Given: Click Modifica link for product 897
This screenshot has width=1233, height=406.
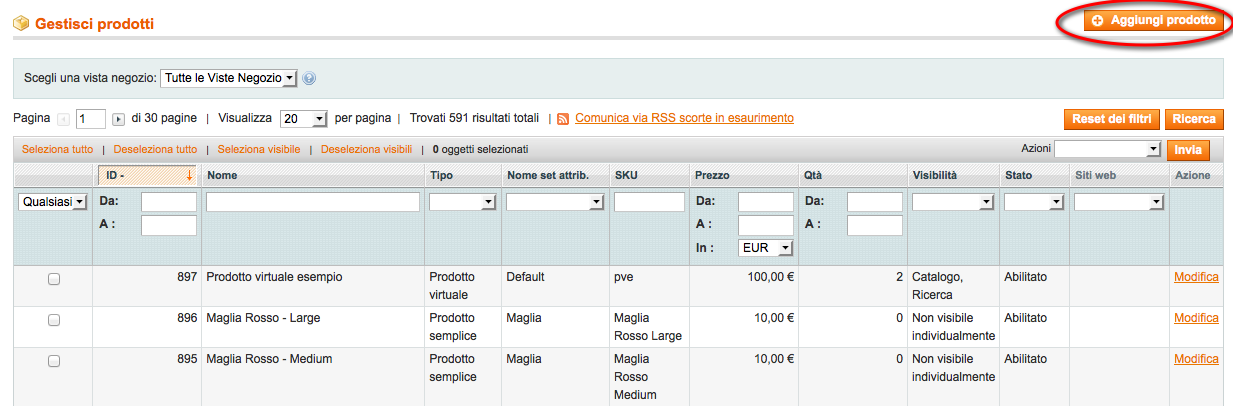Looking at the screenshot, I should [1196, 277].
